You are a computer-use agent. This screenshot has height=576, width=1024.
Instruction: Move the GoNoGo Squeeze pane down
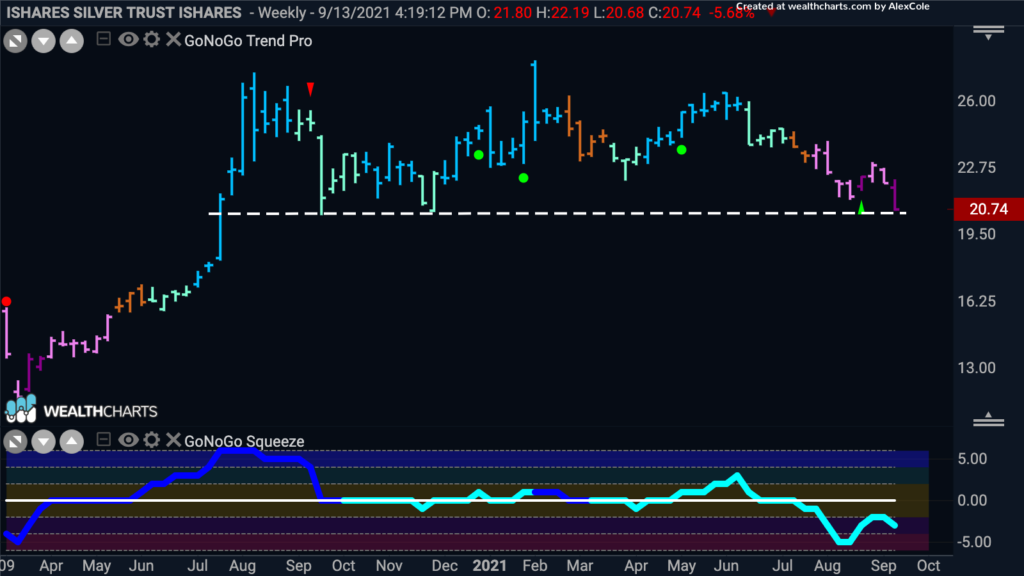[x=43, y=442]
